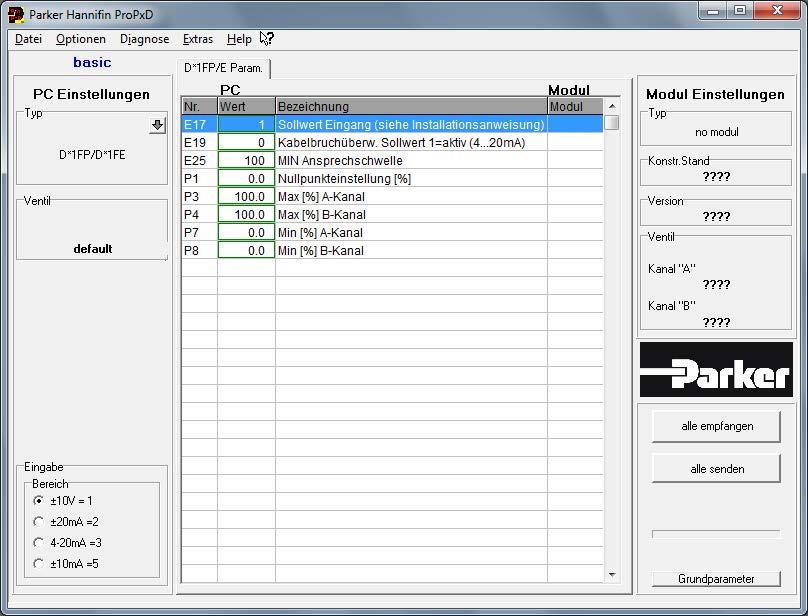
Task: Maximize the ProPxD window
Action: 740,11
